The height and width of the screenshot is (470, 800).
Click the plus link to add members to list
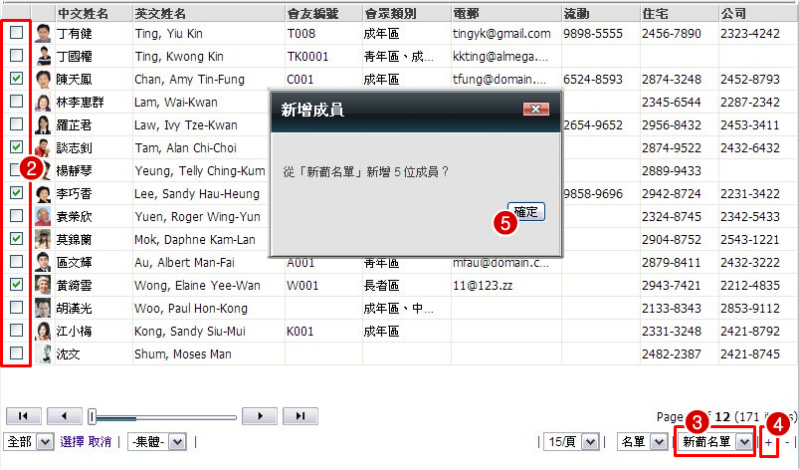(768, 442)
